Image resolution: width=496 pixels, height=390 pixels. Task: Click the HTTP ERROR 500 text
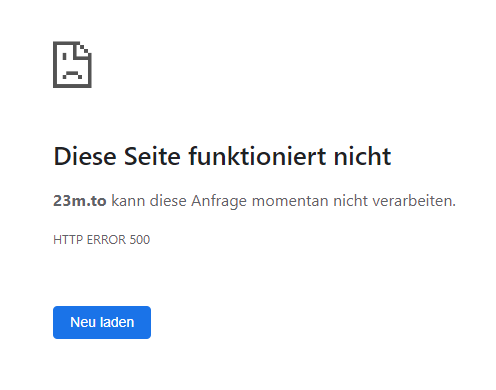point(102,240)
